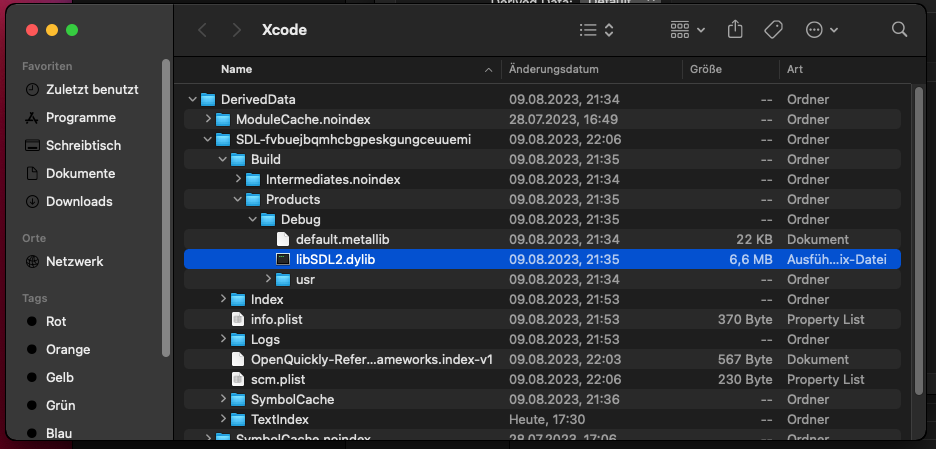Screen dimensions: 936x449
Task: Select Schreibtisch in the sidebar
Action: pyautogui.click(x=83, y=145)
